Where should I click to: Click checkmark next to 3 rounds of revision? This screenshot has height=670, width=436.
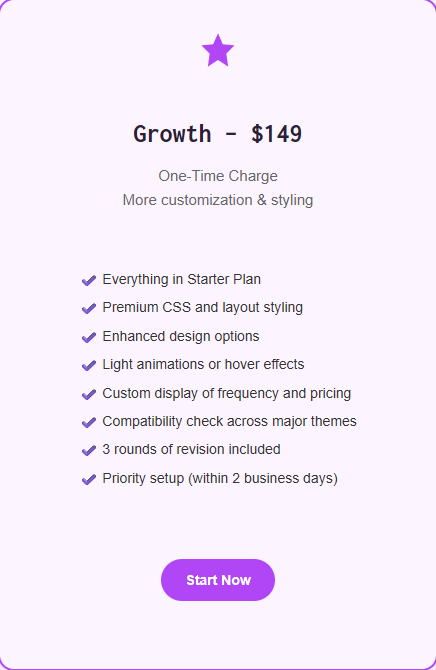tap(88, 450)
